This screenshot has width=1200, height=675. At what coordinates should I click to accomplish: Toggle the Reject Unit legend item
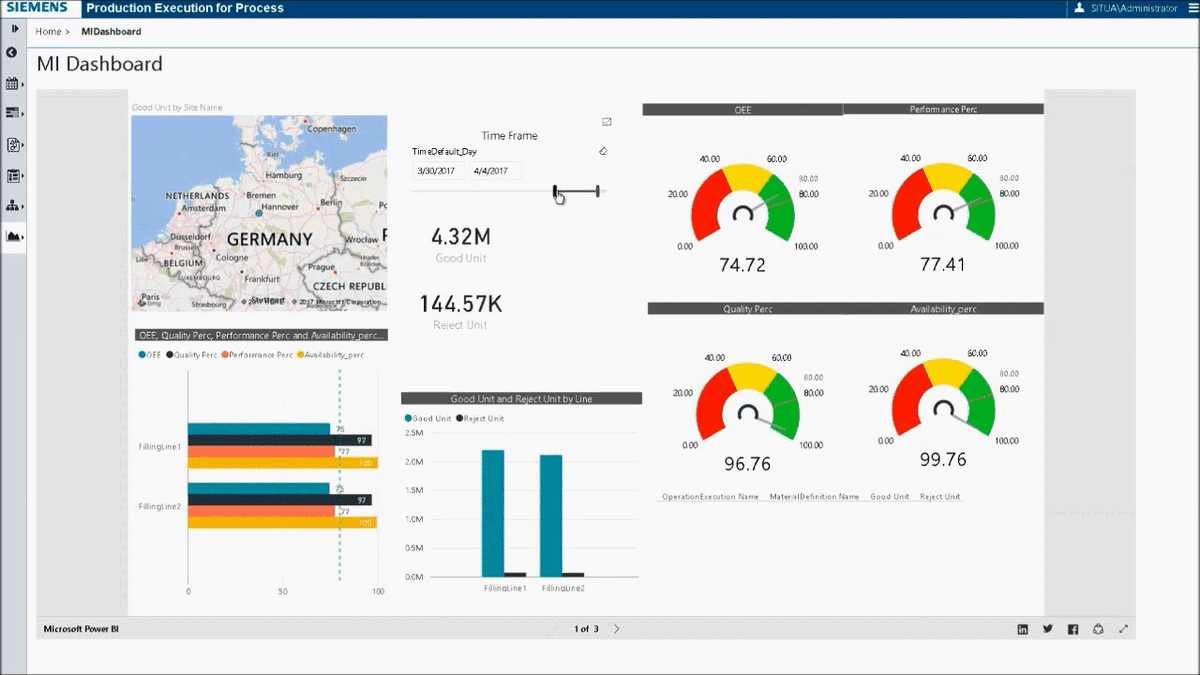480,418
